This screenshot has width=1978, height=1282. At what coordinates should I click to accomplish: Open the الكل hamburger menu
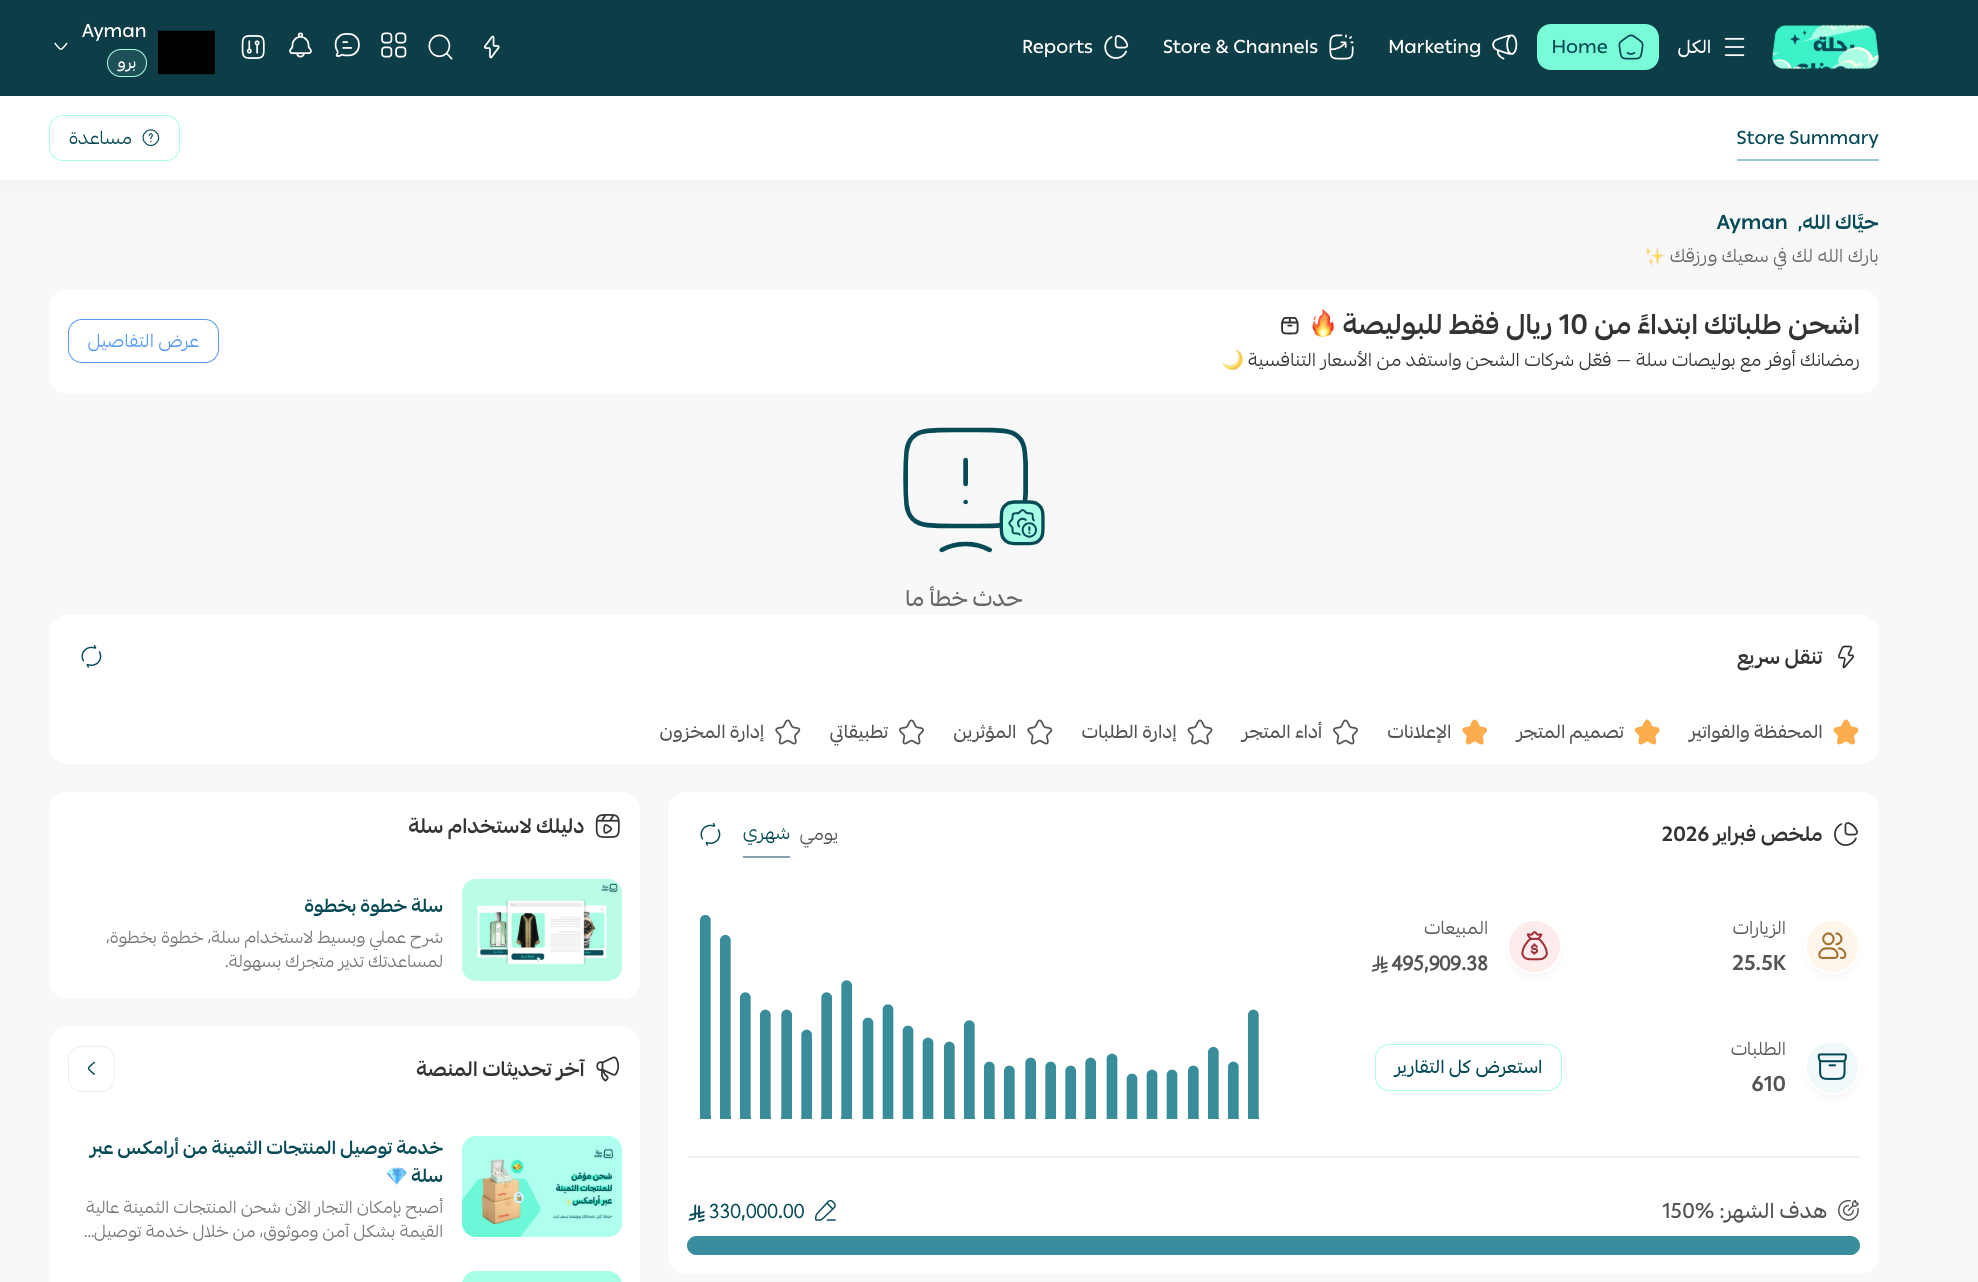(1711, 47)
